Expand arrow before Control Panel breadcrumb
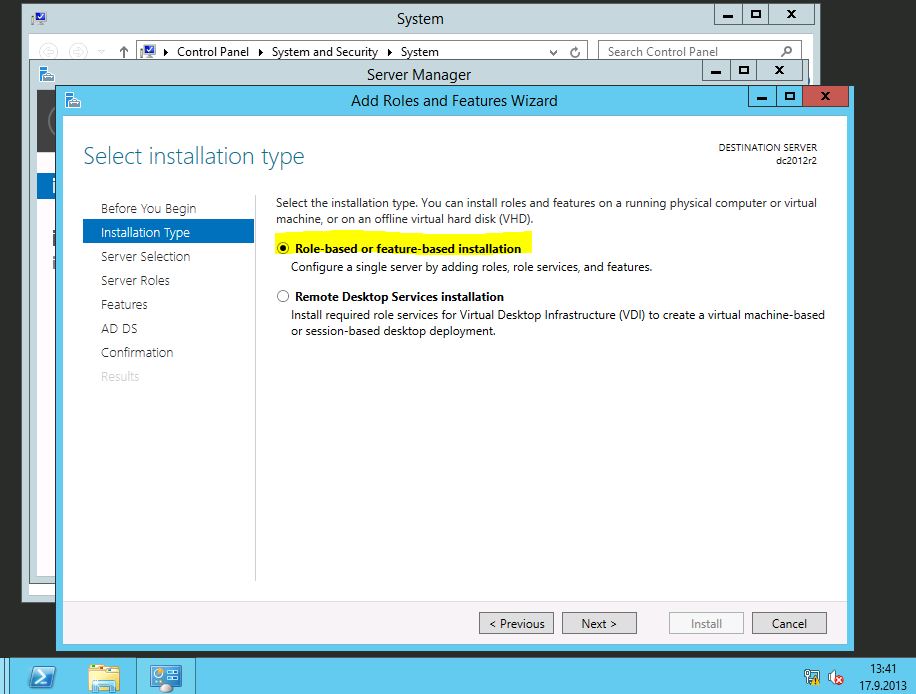The height and width of the screenshot is (694, 916). [165, 52]
